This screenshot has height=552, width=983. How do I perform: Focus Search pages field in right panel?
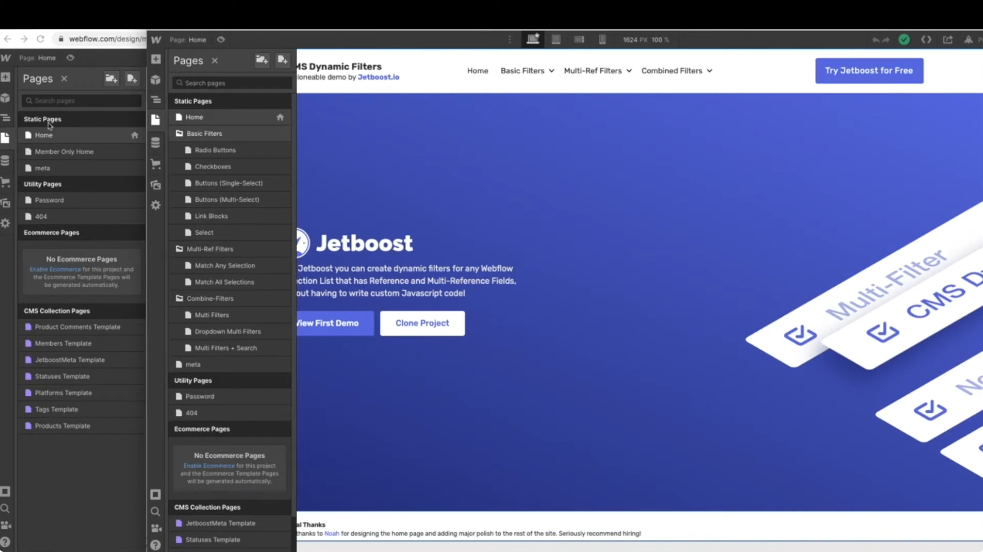(232, 83)
